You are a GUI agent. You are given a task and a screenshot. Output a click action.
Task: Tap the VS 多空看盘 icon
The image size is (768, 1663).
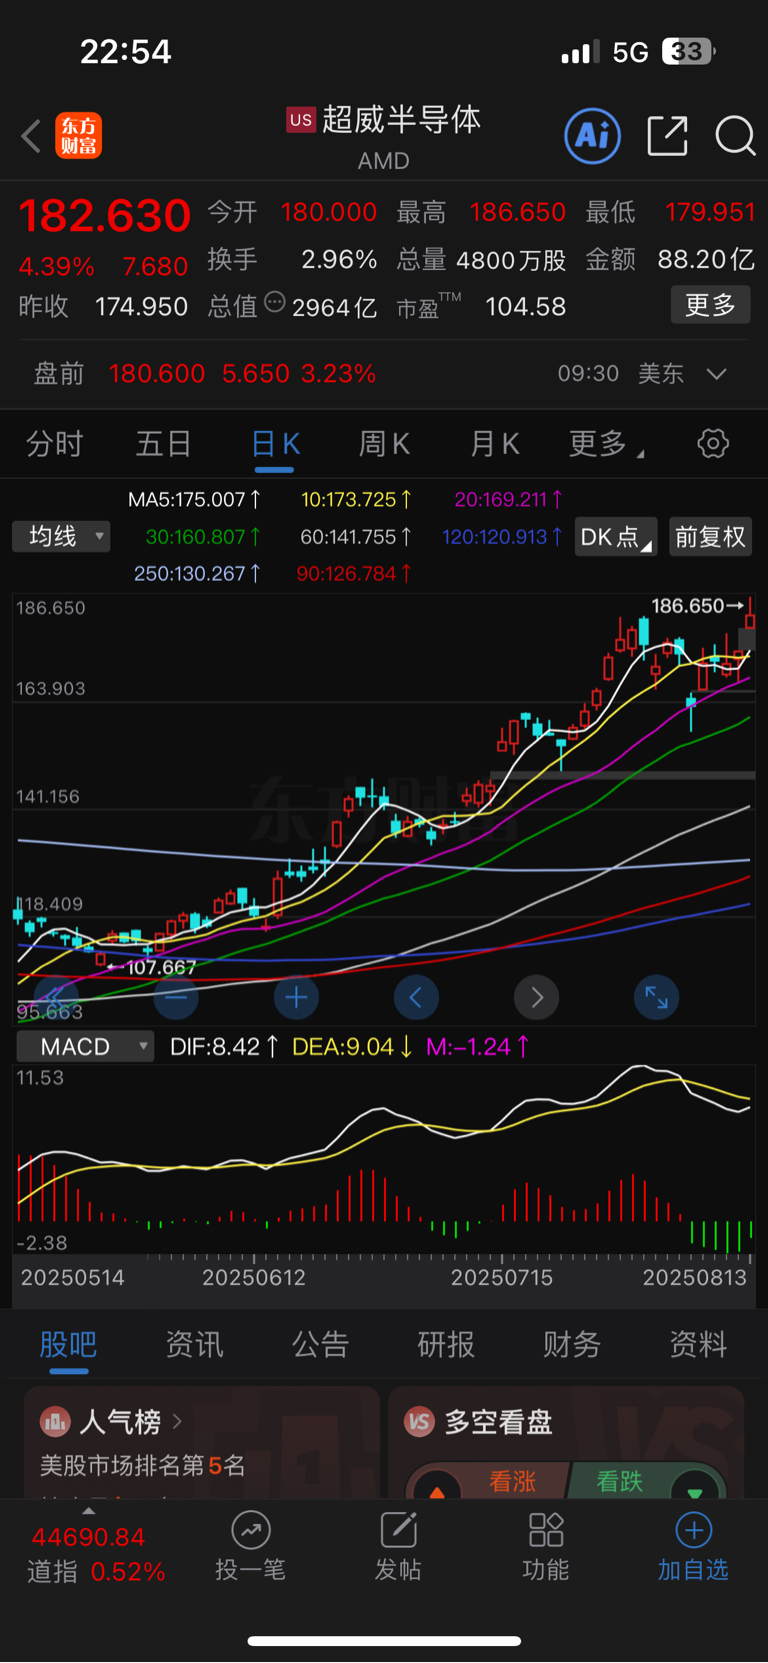pos(419,1421)
